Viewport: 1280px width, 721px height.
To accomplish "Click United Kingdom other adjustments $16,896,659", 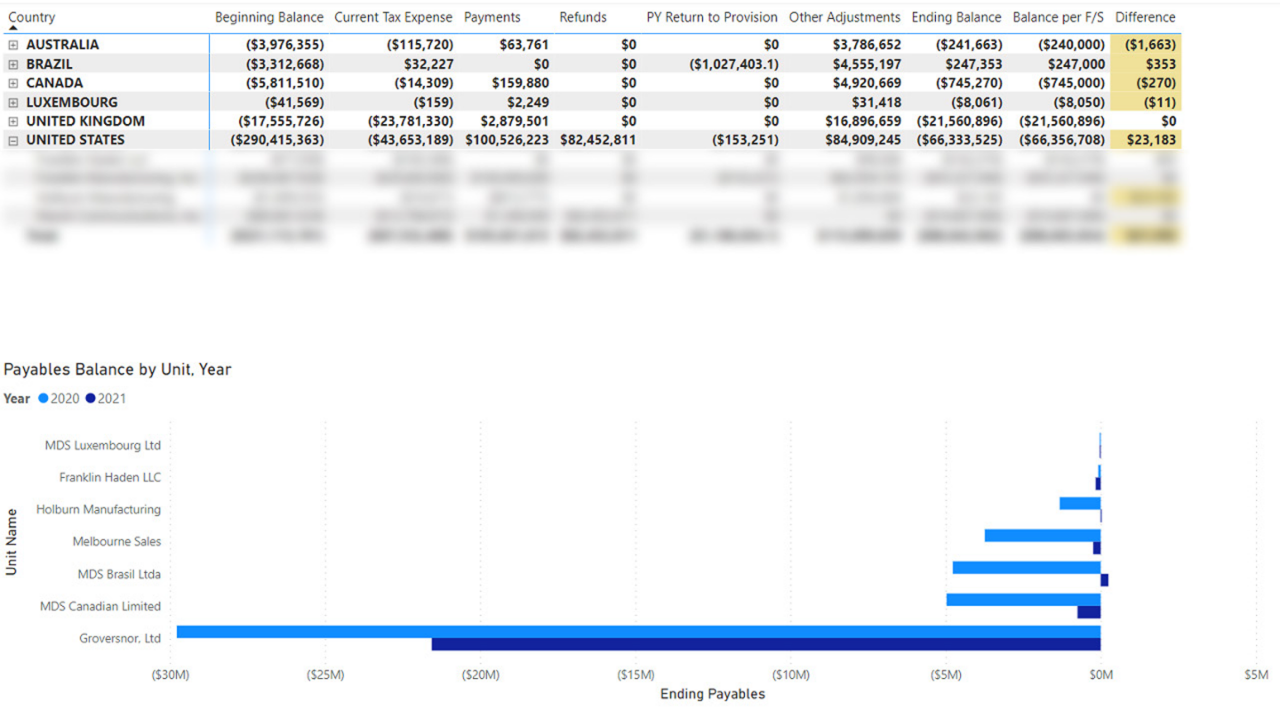I will (859, 121).
